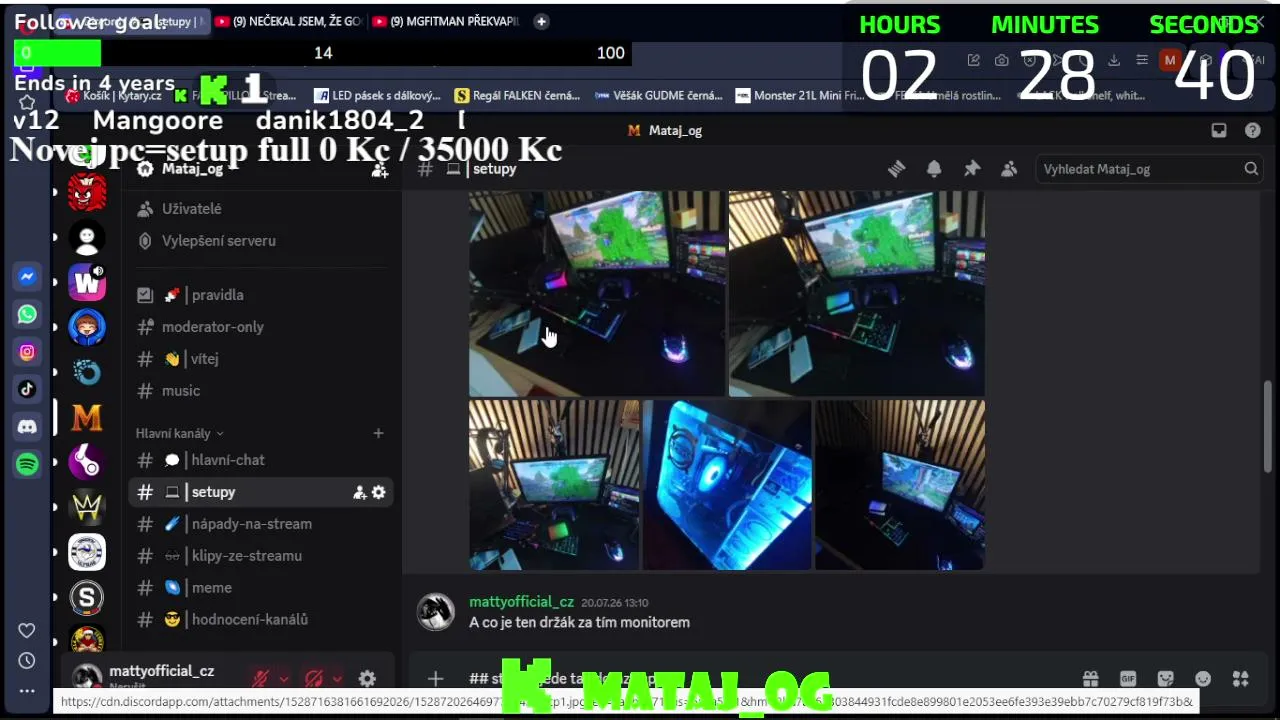This screenshot has width=1280, height=720.
Task: Select the purple W server icon
Action: point(87,283)
